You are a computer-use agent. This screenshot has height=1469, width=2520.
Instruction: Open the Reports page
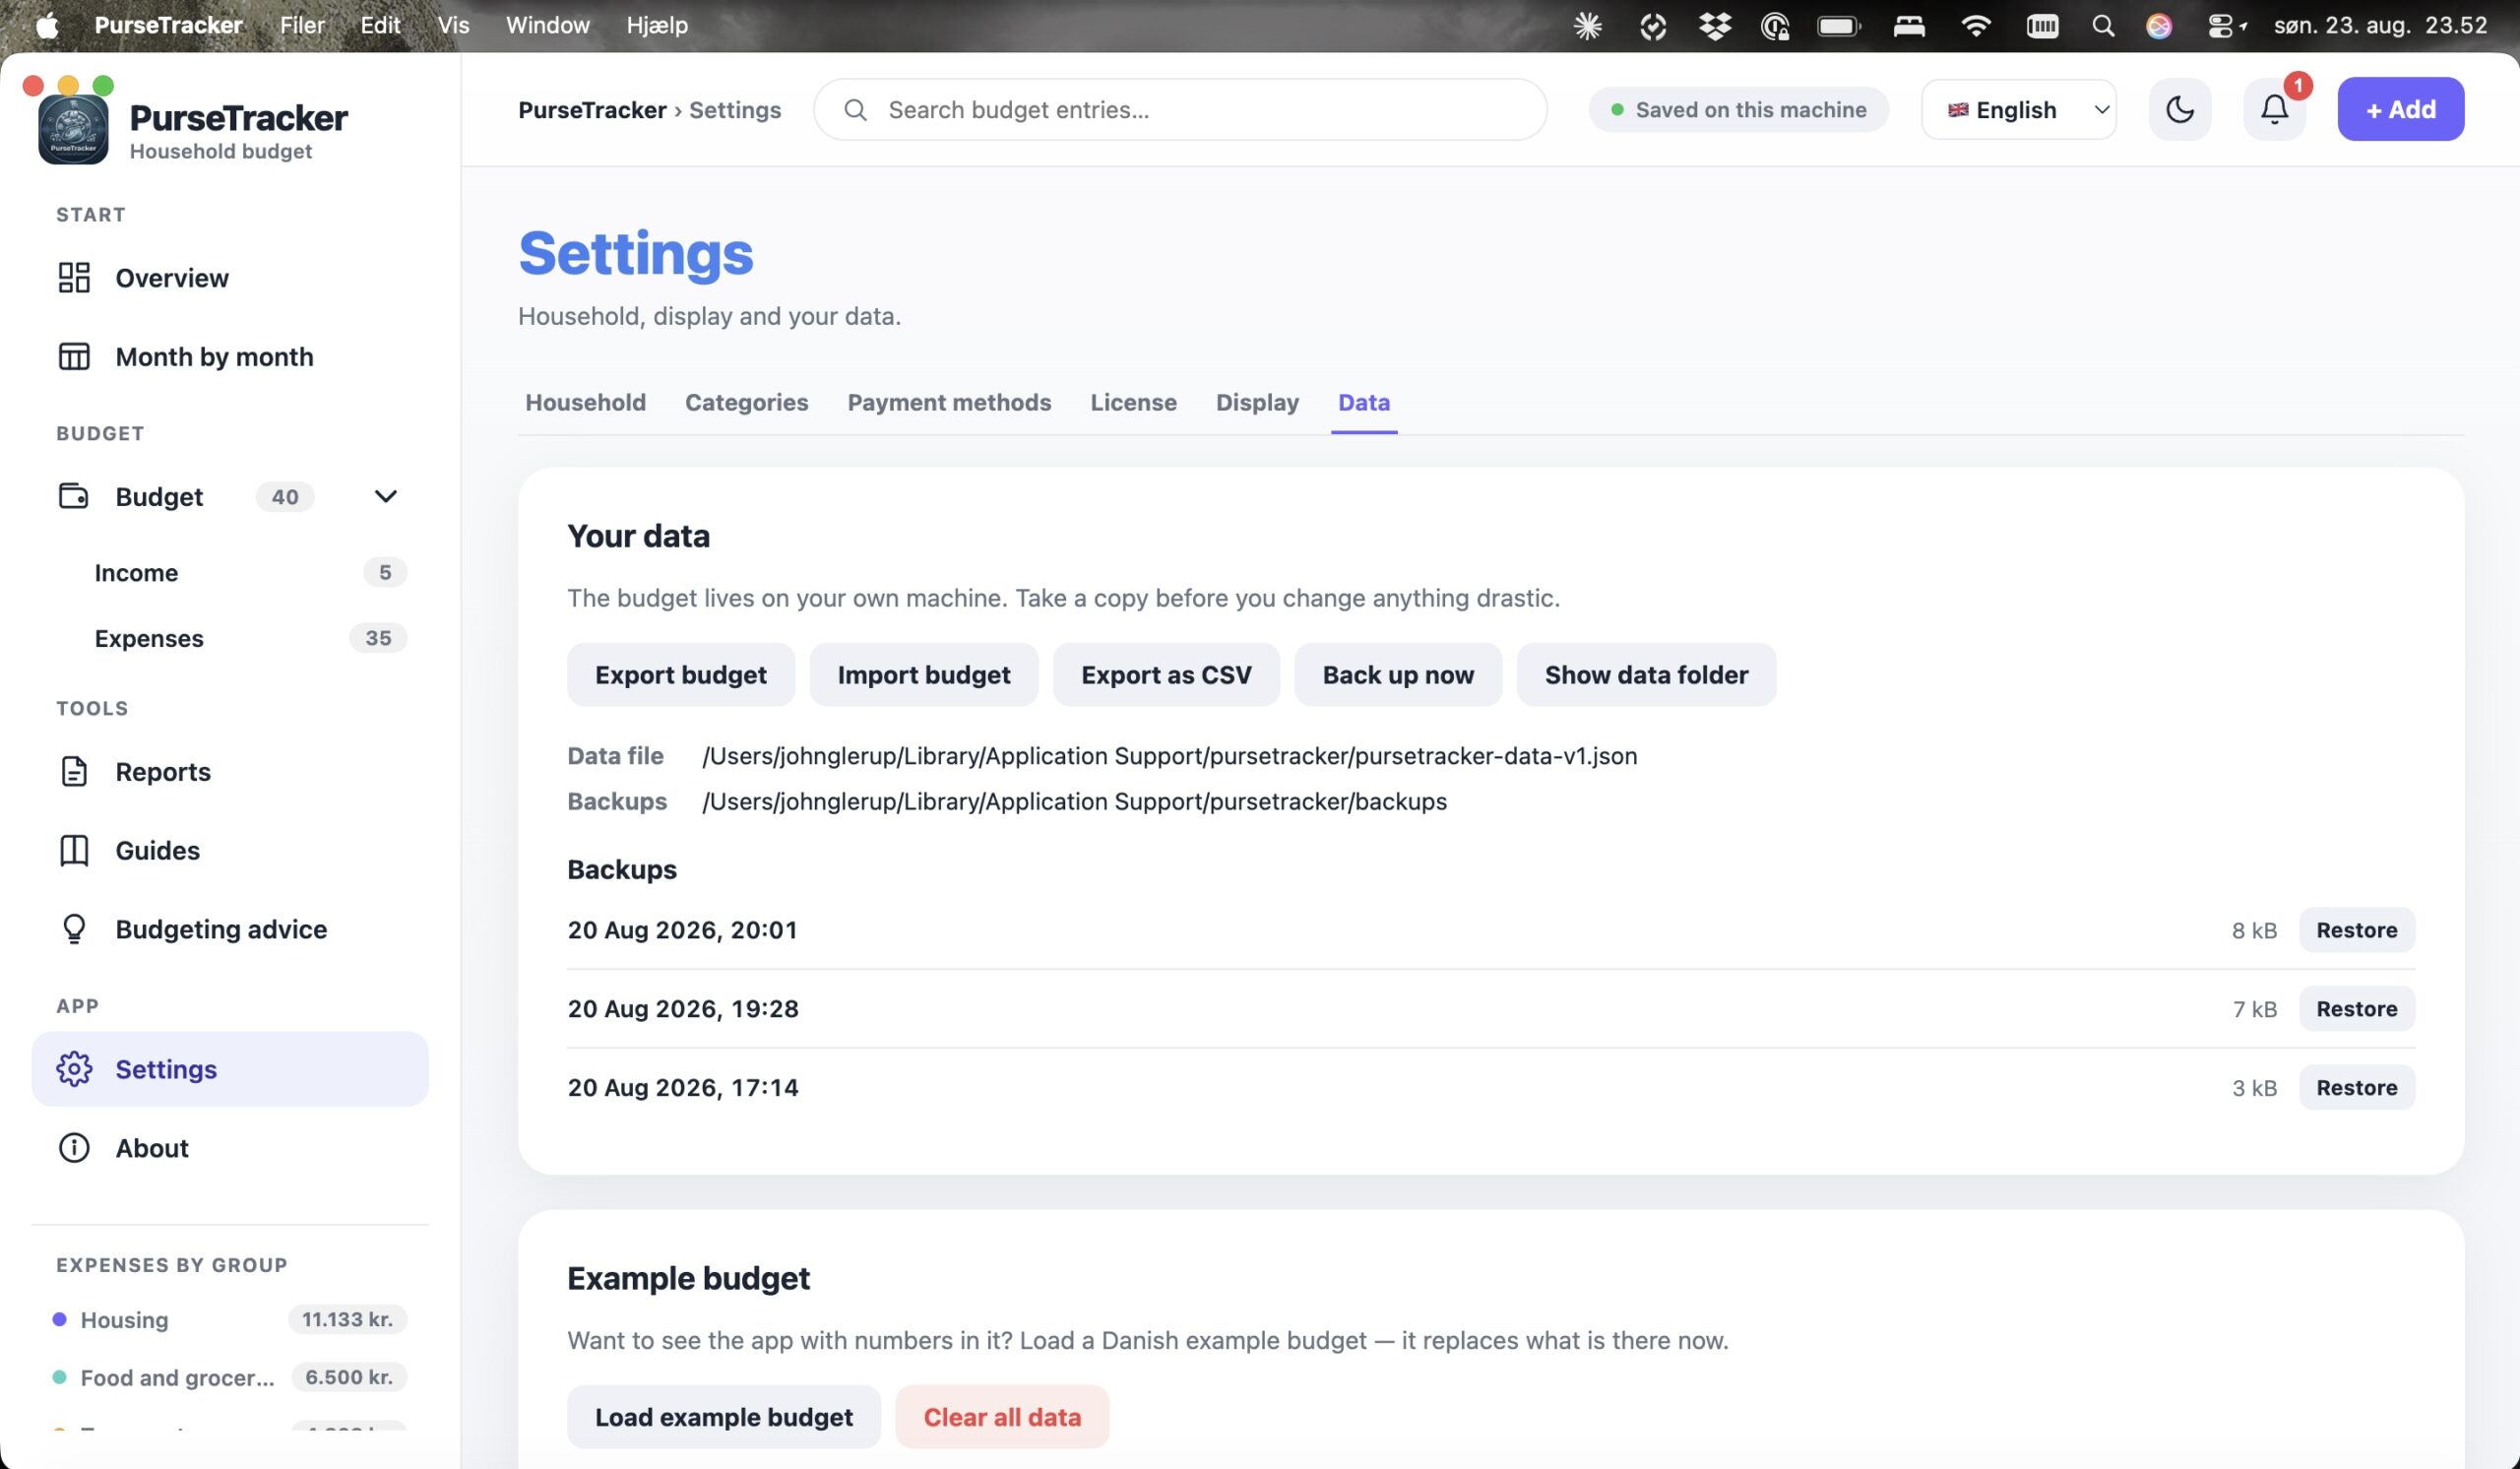230,771
